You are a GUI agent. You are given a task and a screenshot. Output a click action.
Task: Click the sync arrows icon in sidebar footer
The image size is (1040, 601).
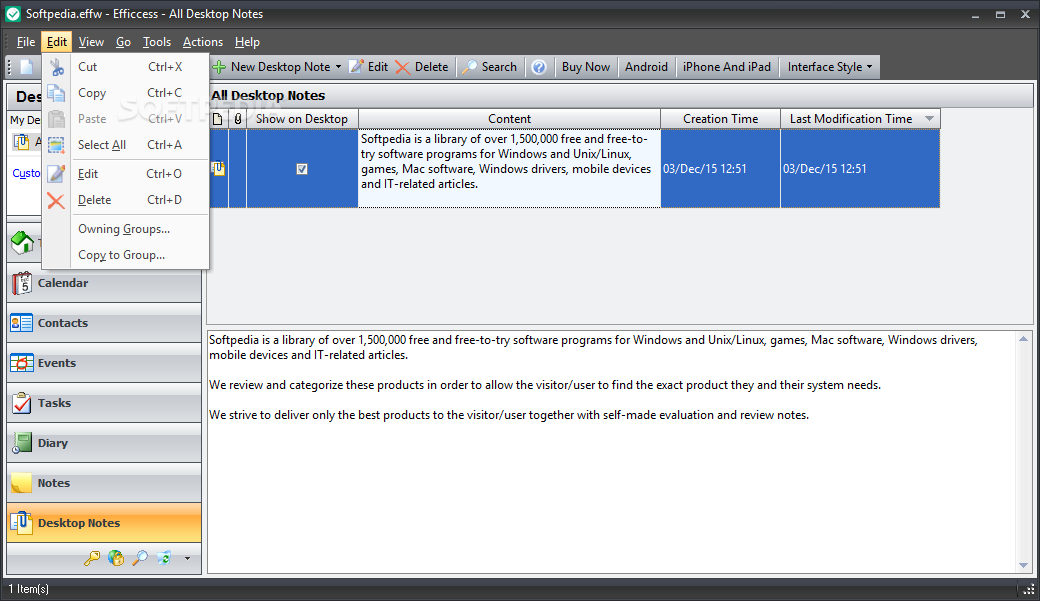(164, 558)
